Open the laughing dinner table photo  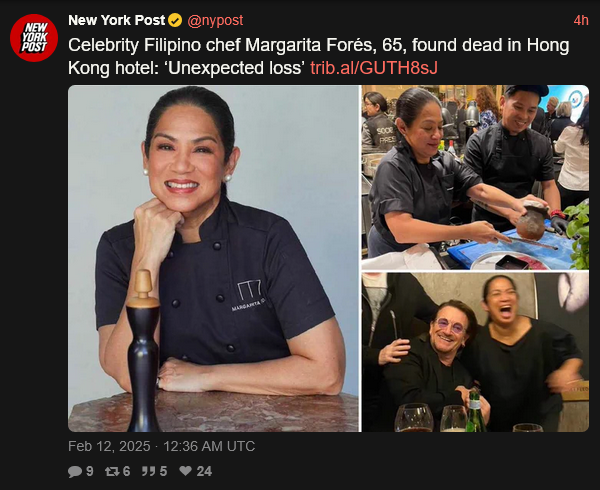(x=475, y=352)
